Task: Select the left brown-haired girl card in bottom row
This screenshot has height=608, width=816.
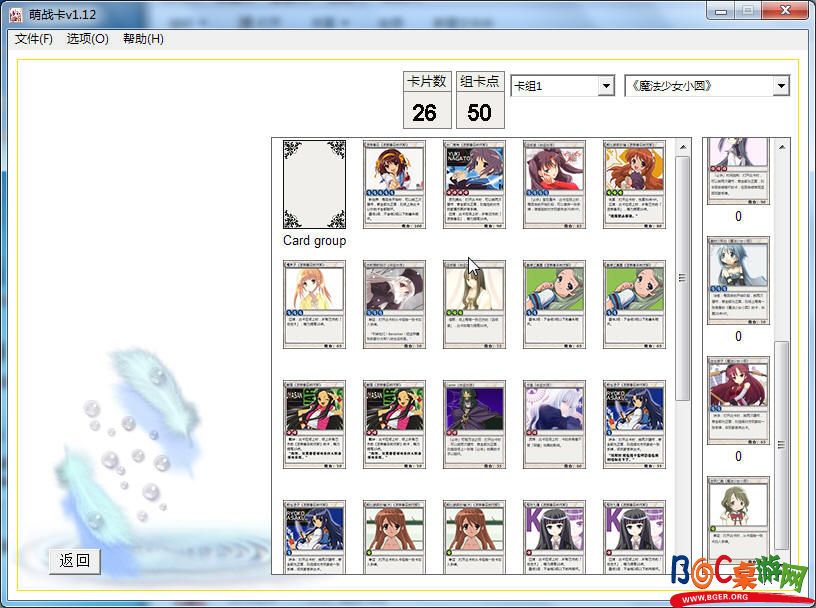Action: coord(394,537)
